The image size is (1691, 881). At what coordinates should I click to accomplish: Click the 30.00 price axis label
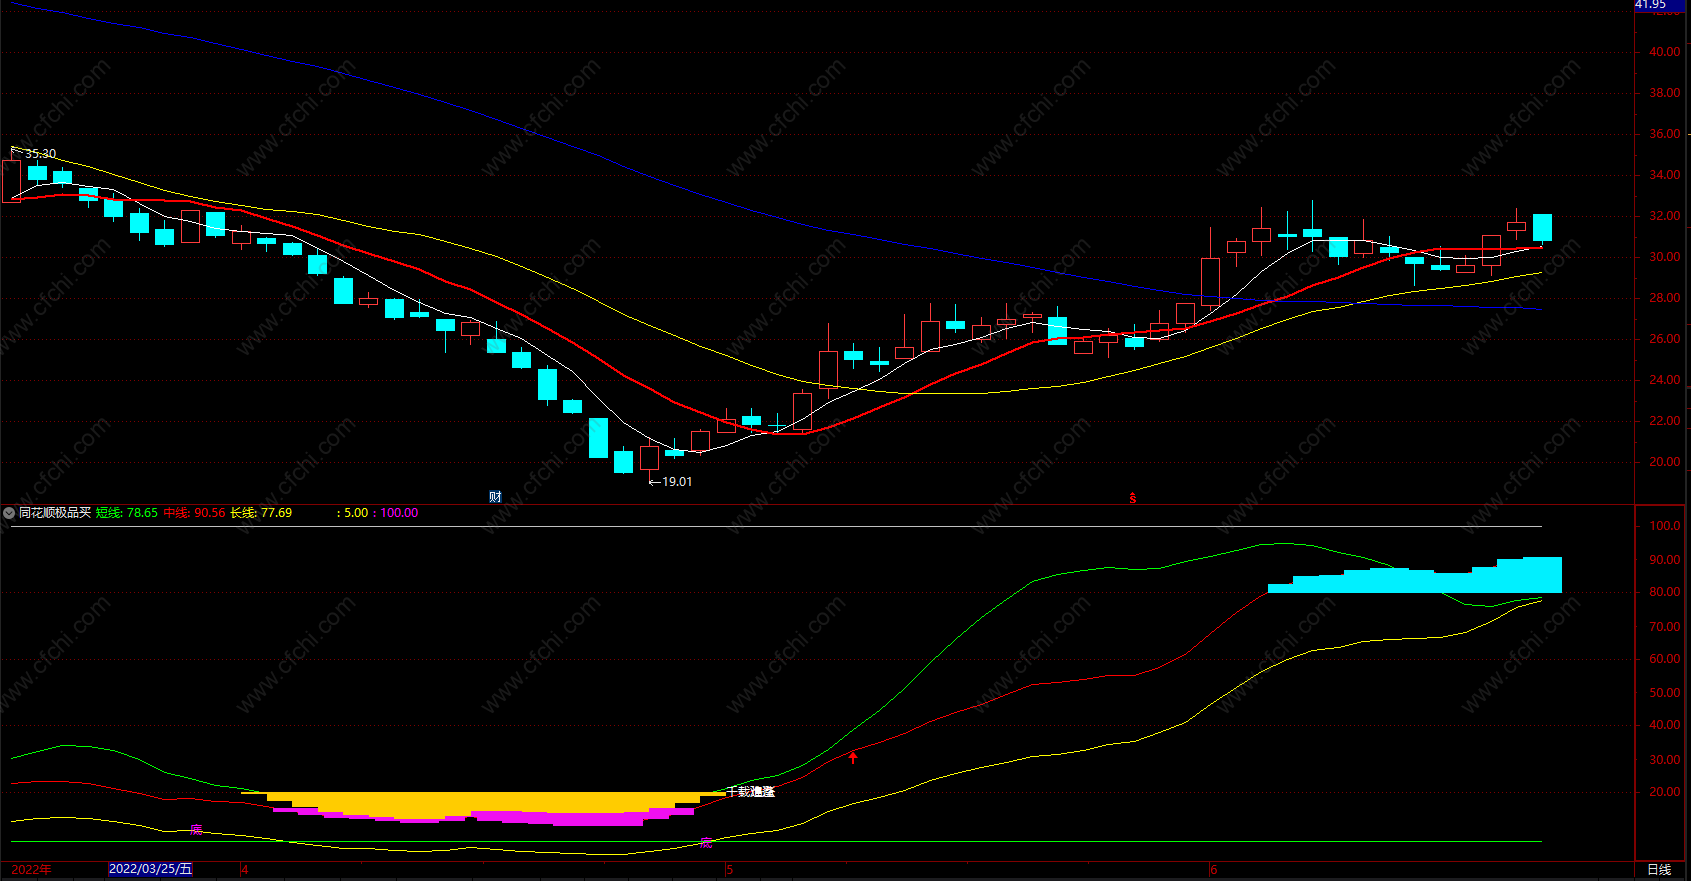point(1665,257)
